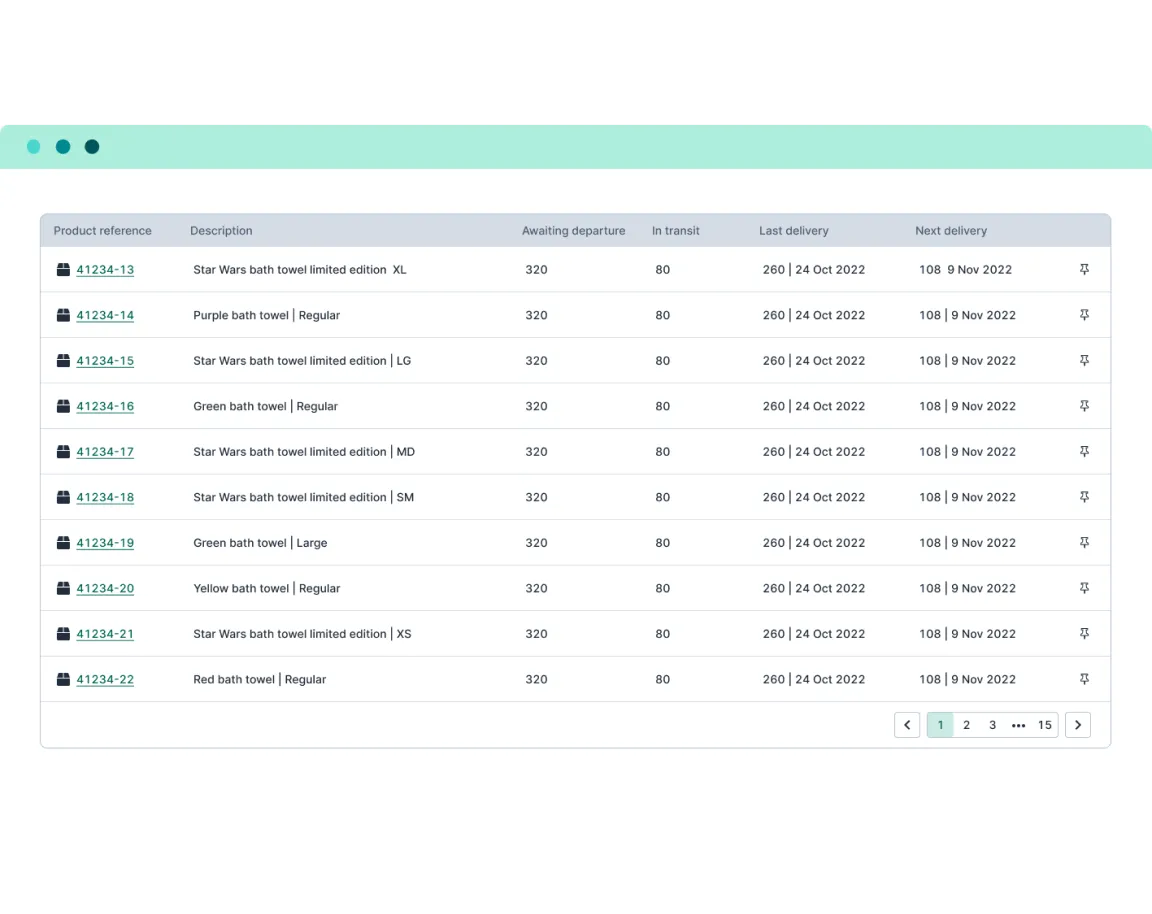Click box icon beside 41234-13
The height and width of the screenshot is (914, 1152).
pos(63,270)
